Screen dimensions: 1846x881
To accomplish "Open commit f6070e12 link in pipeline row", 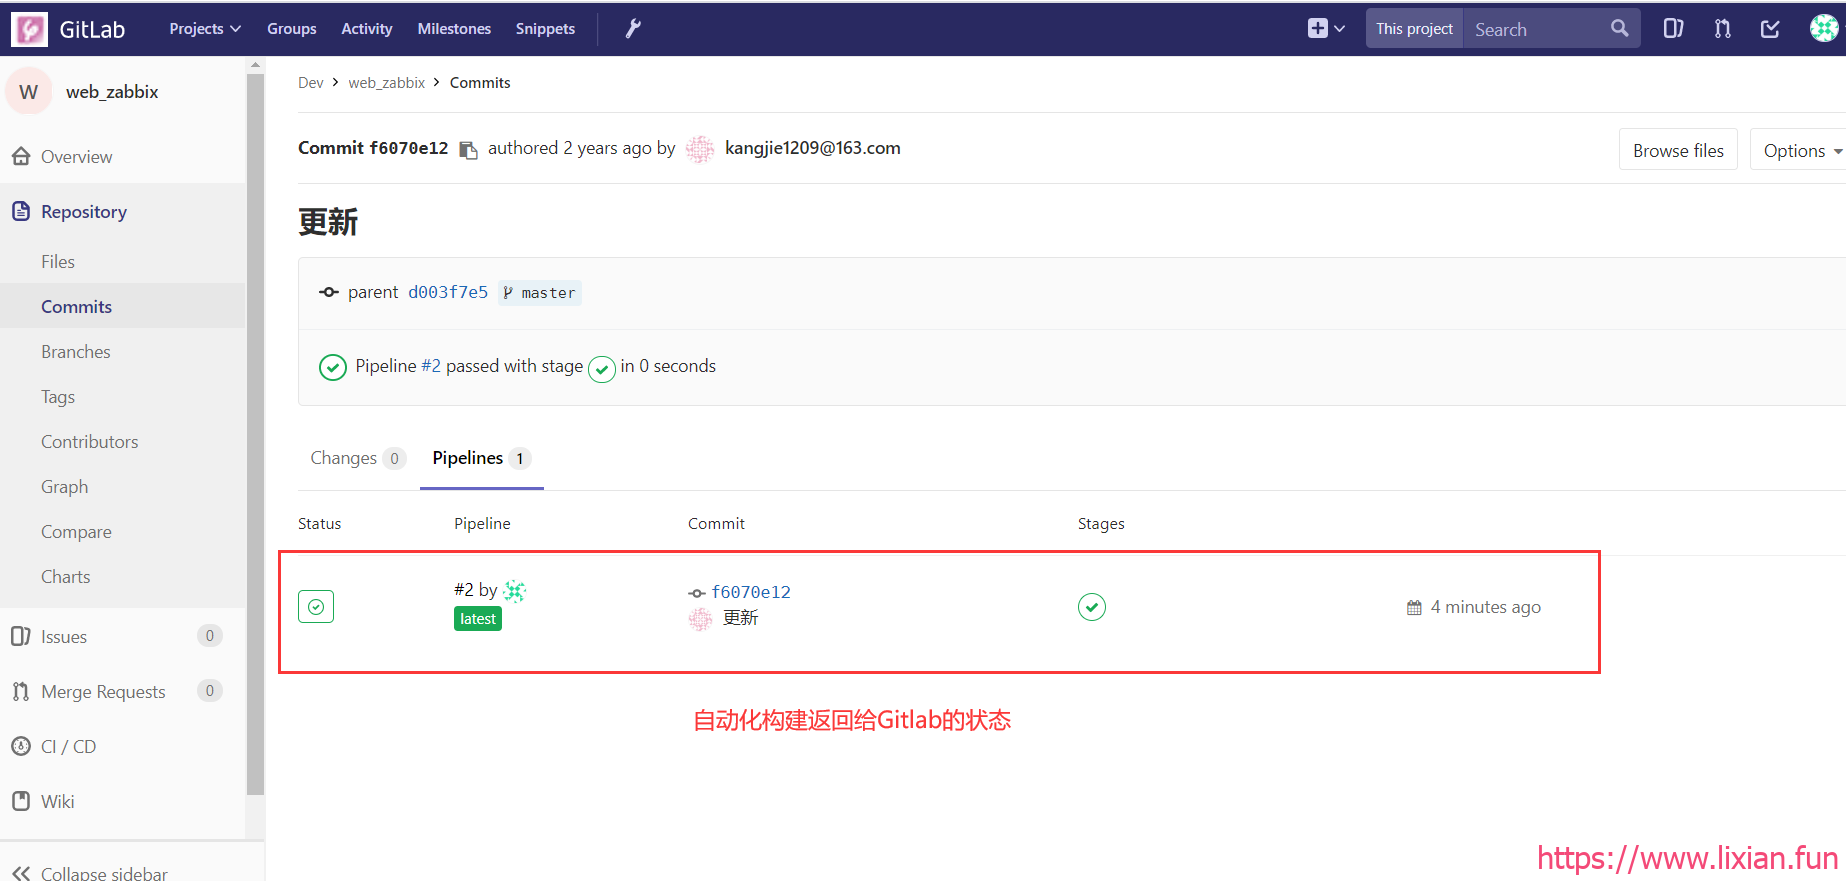I will (751, 592).
